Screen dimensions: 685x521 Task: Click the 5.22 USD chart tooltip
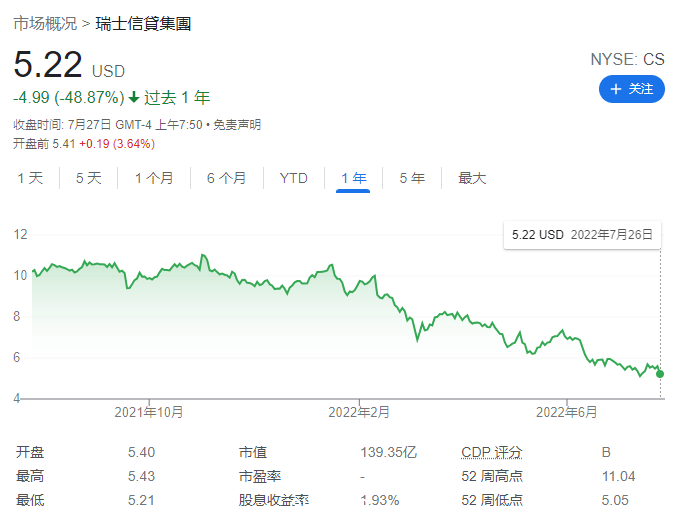(582, 235)
